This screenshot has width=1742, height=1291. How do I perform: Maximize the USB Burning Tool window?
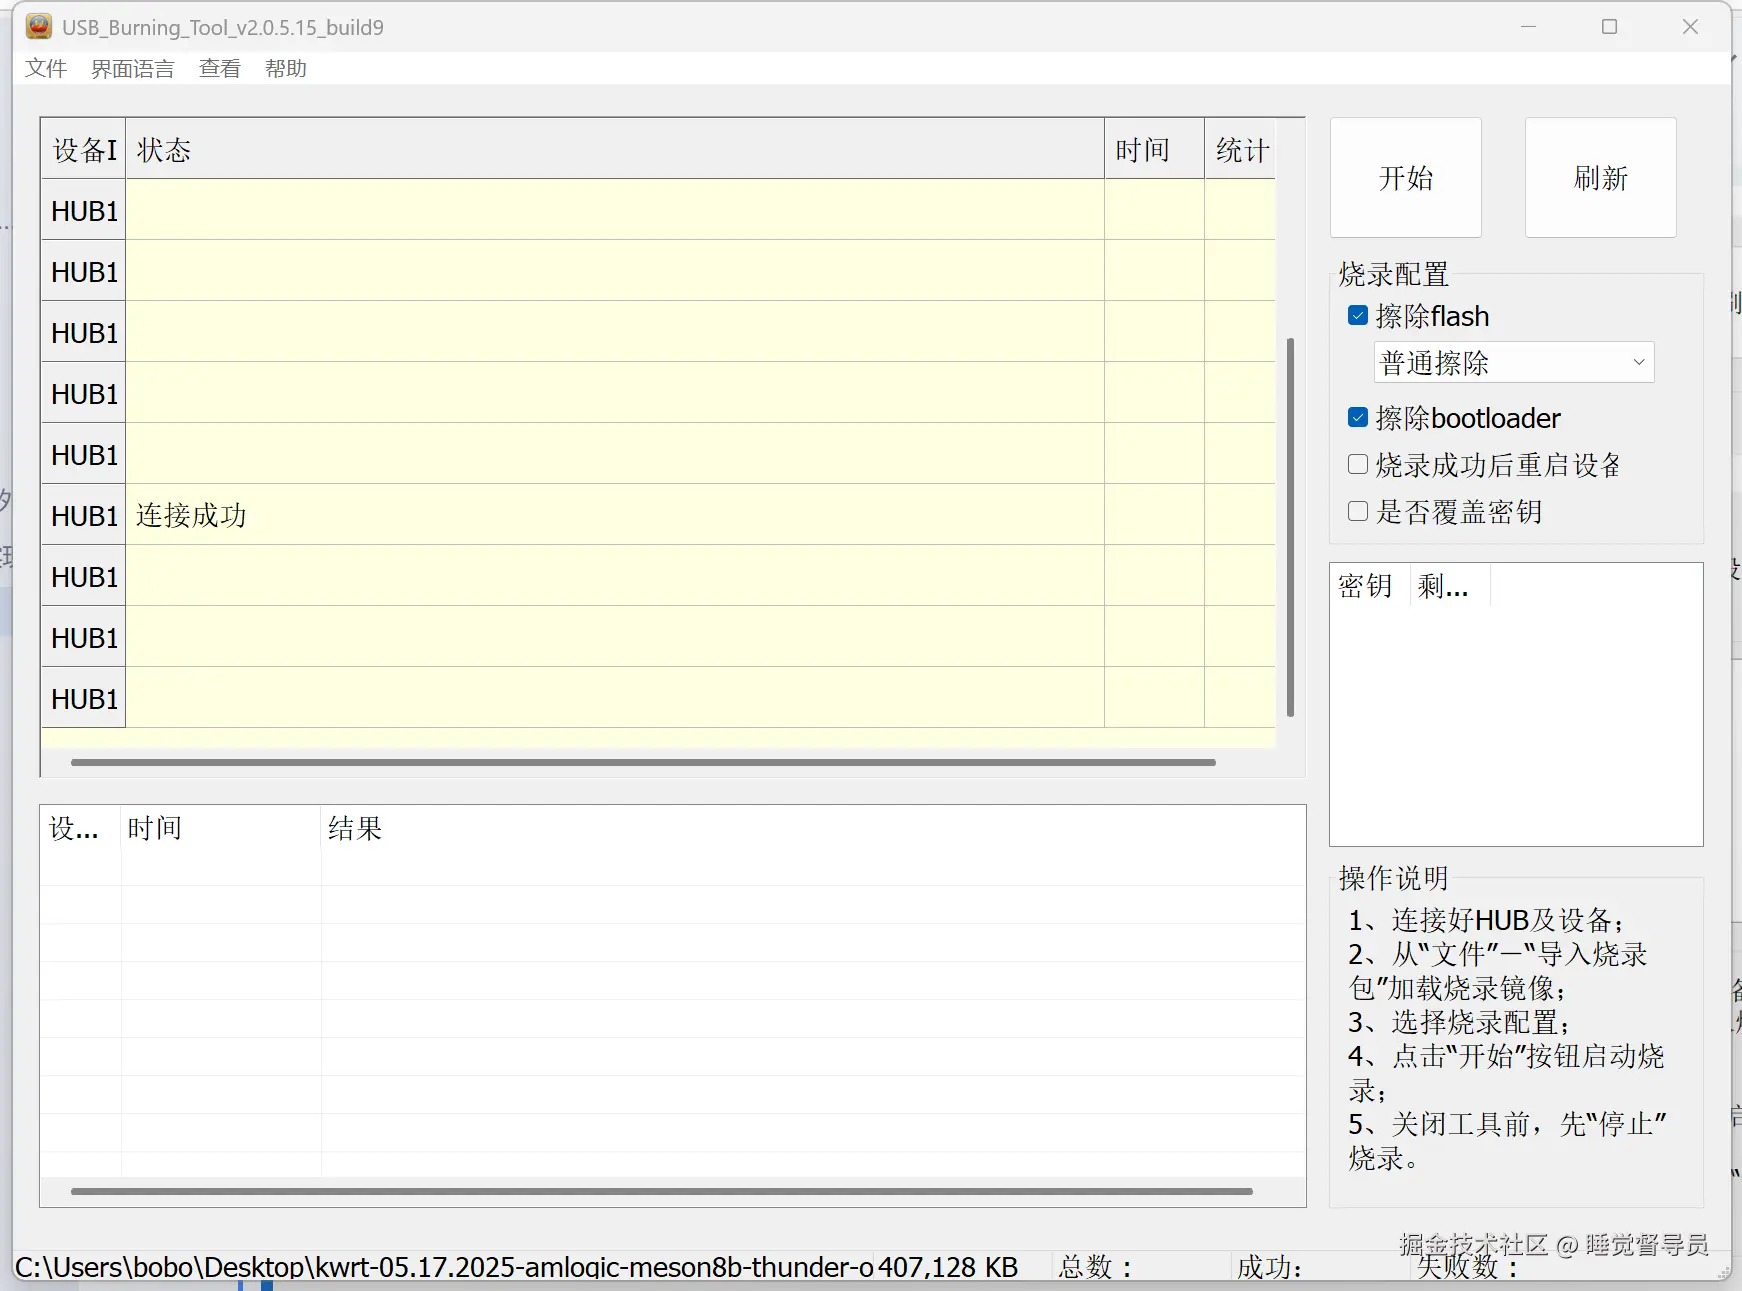pos(1609,27)
